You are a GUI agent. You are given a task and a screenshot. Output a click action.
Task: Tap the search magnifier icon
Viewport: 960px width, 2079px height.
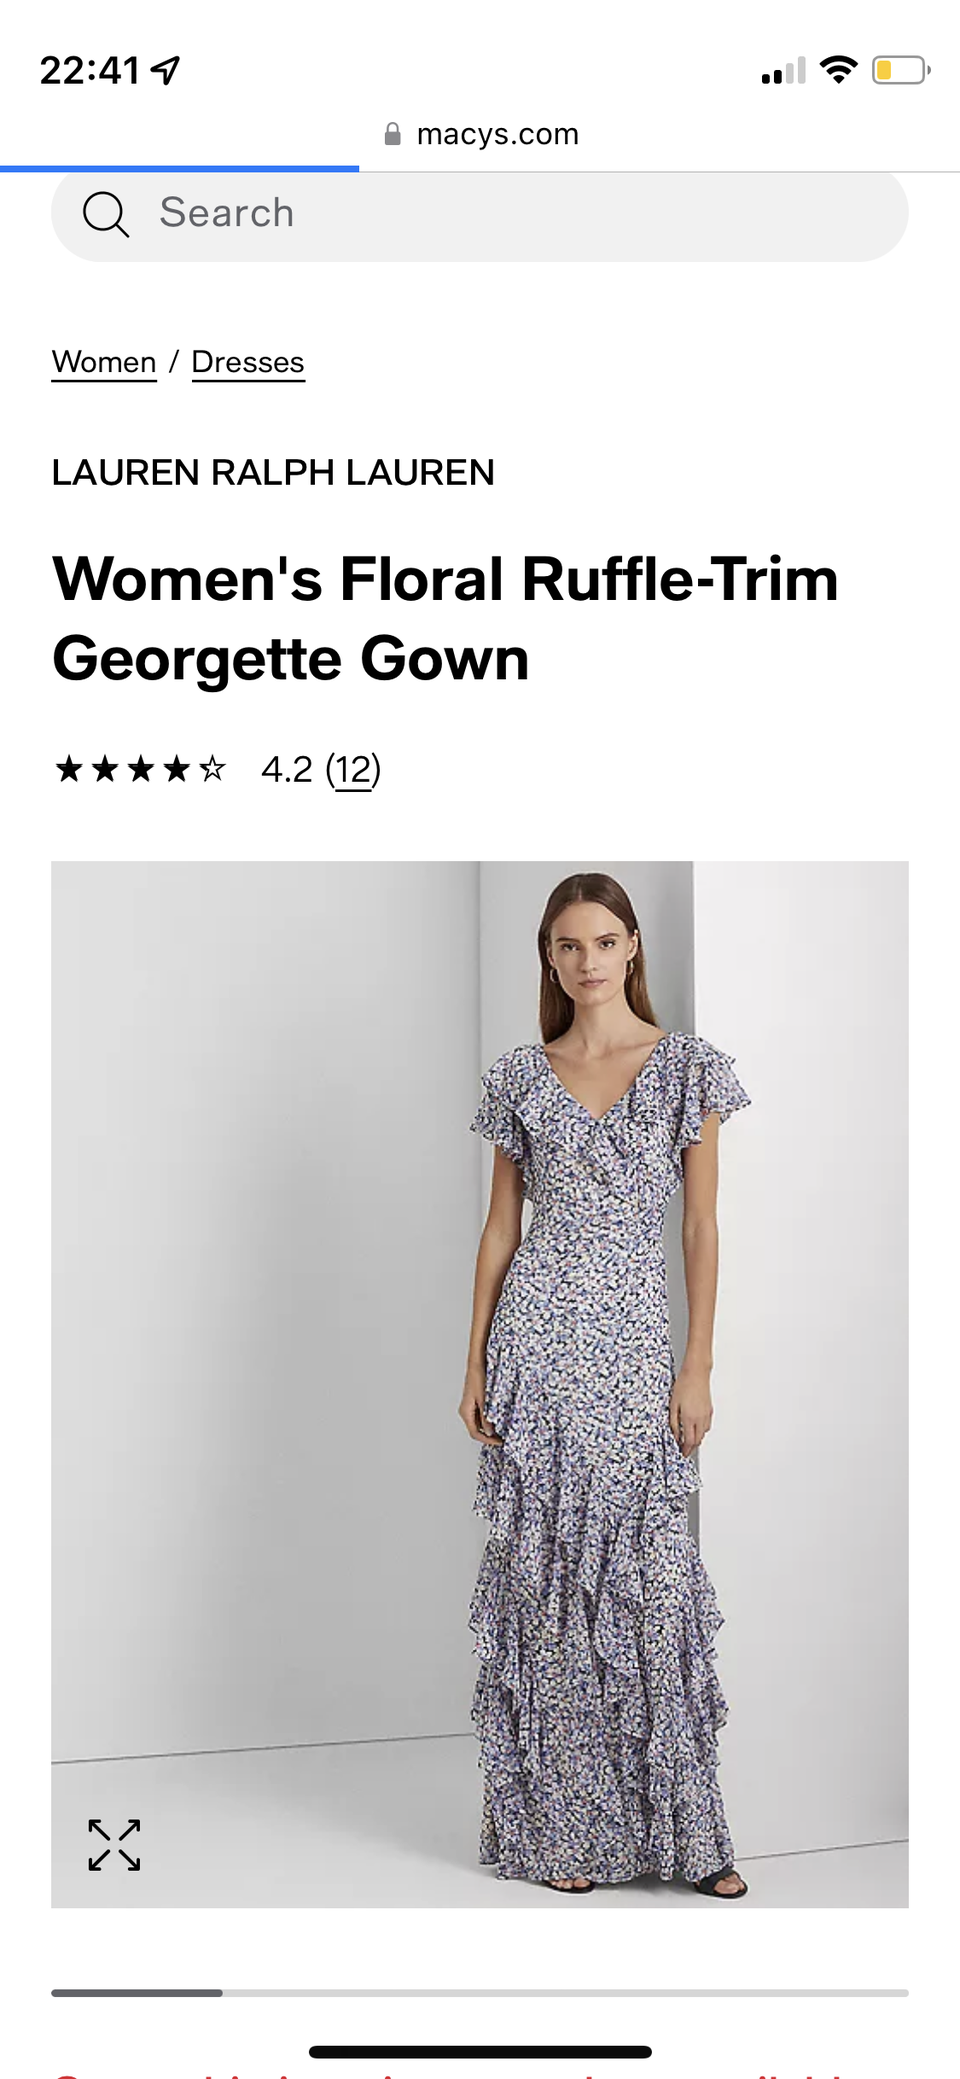[106, 214]
